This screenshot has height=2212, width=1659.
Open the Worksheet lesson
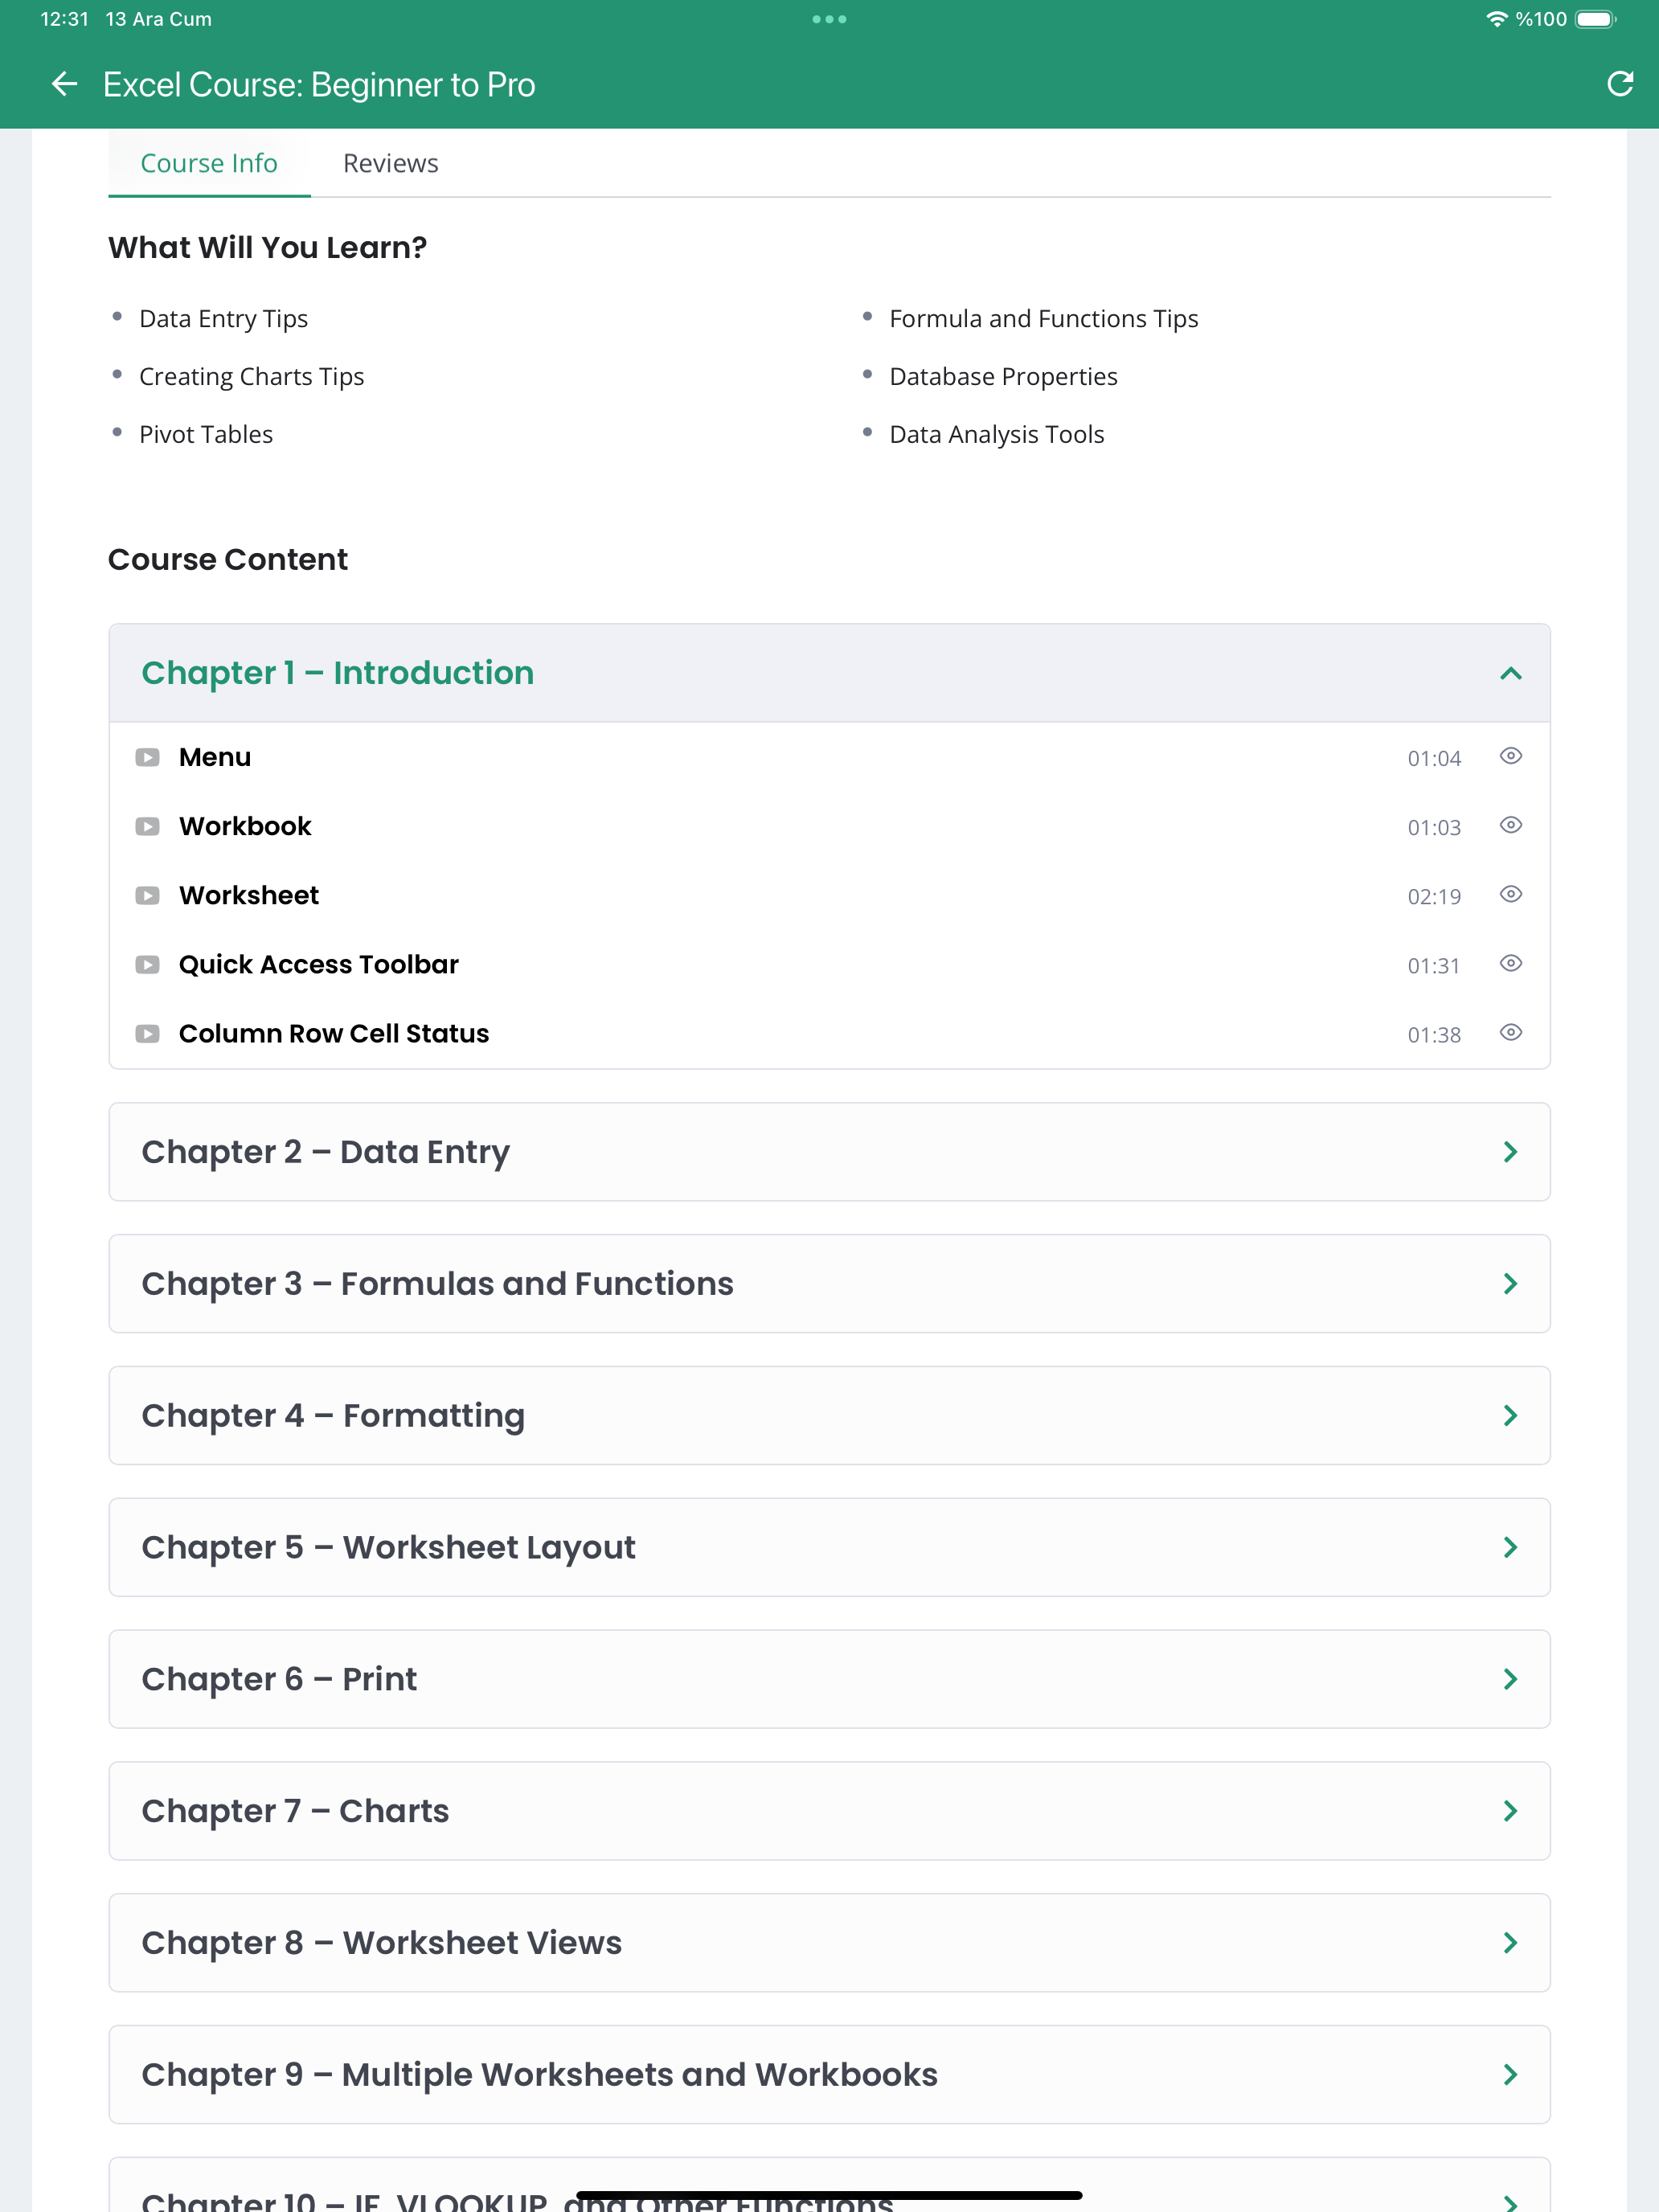(829, 895)
